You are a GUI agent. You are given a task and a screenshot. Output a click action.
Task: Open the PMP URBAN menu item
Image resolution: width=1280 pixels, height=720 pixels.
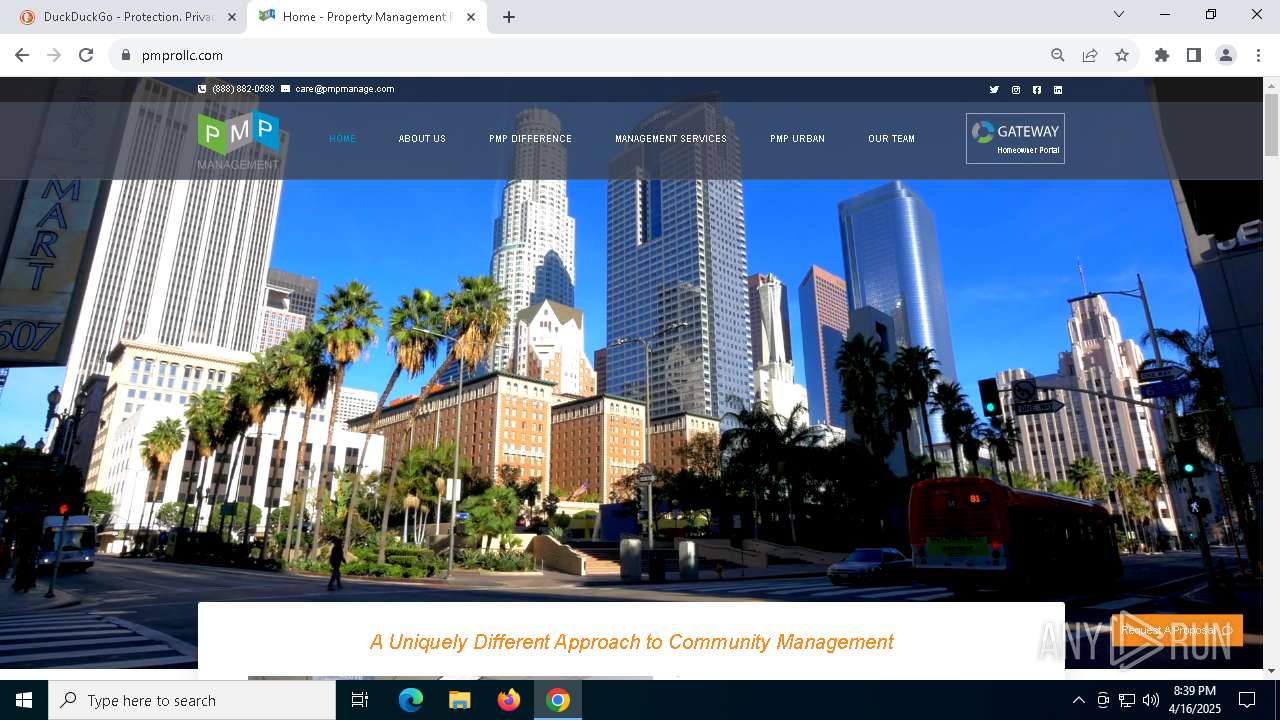(797, 139)
